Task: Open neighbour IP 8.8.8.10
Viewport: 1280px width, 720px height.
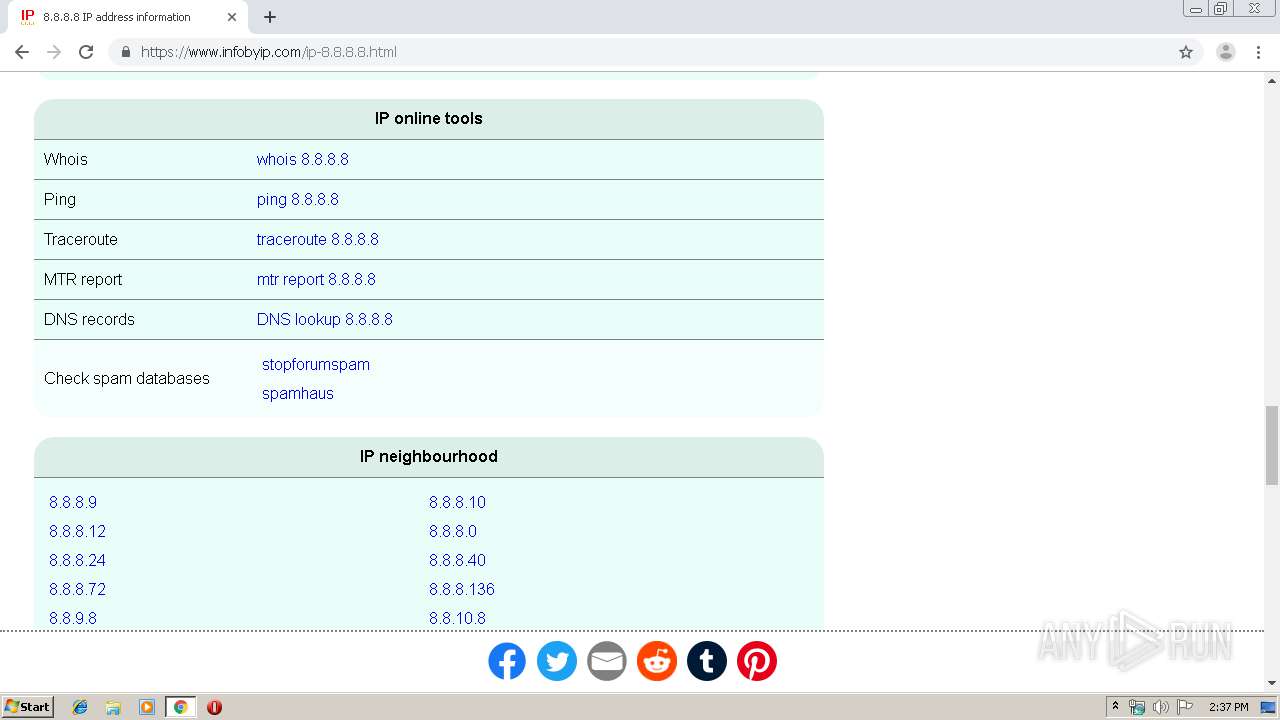Action: (x=457, y=502)
